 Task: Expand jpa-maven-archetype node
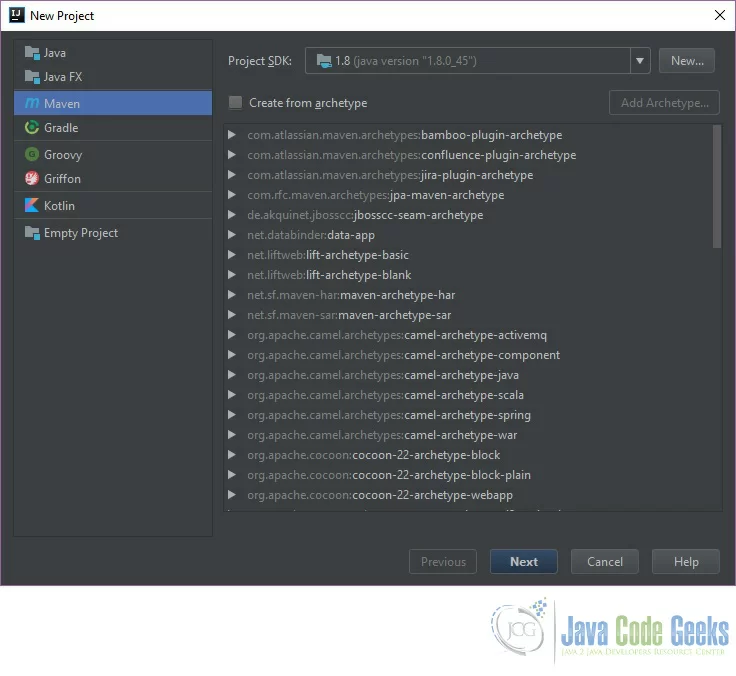232,194
